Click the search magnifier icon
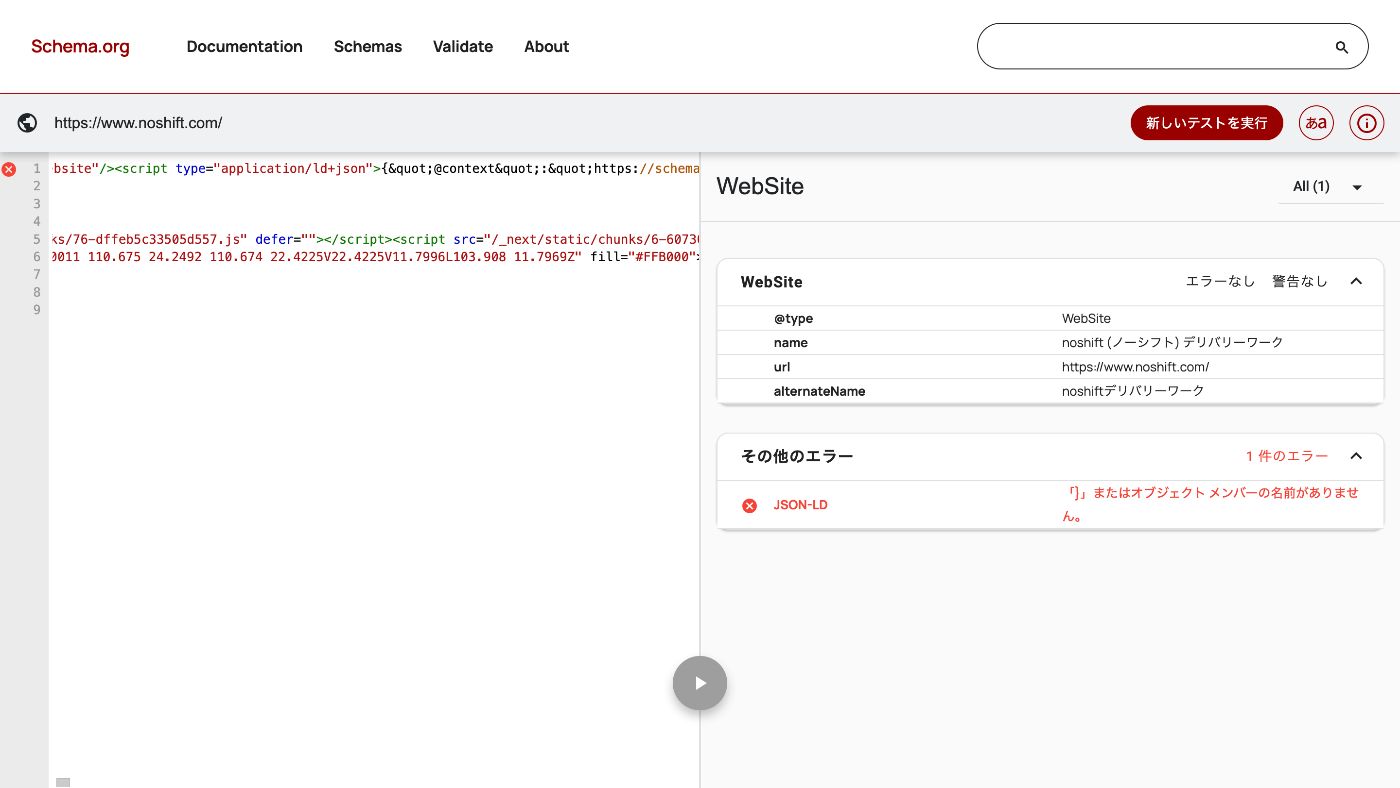This screenshot has width=1400, height=788. 1341,46
